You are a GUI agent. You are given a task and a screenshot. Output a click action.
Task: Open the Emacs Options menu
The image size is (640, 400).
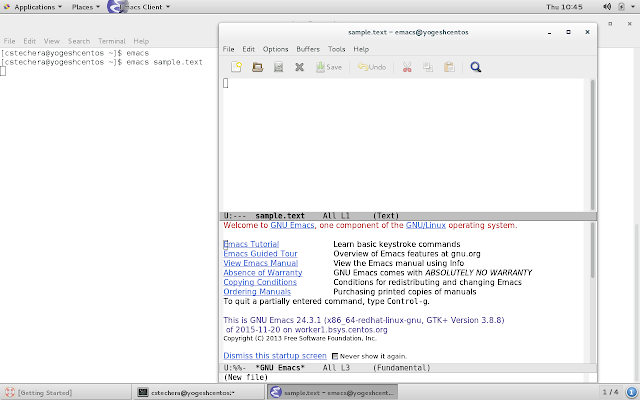coord(276,49)
